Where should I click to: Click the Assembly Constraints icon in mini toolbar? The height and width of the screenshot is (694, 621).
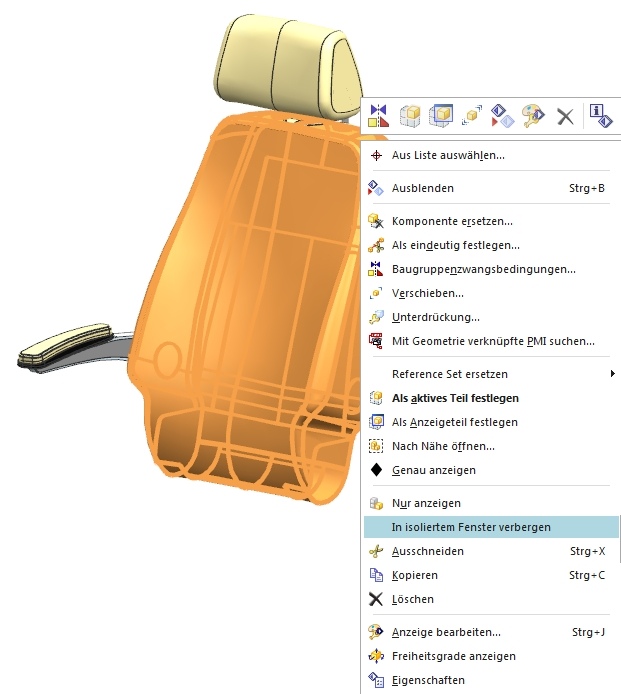(378, 116)
